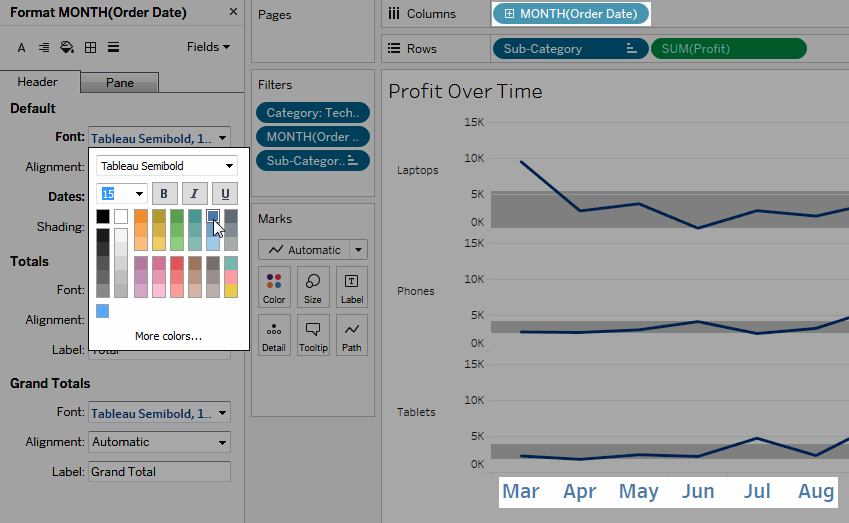The image size is (849, 523).
Task: Toggle Bold formatting
Action: click(x=164, y=194)
